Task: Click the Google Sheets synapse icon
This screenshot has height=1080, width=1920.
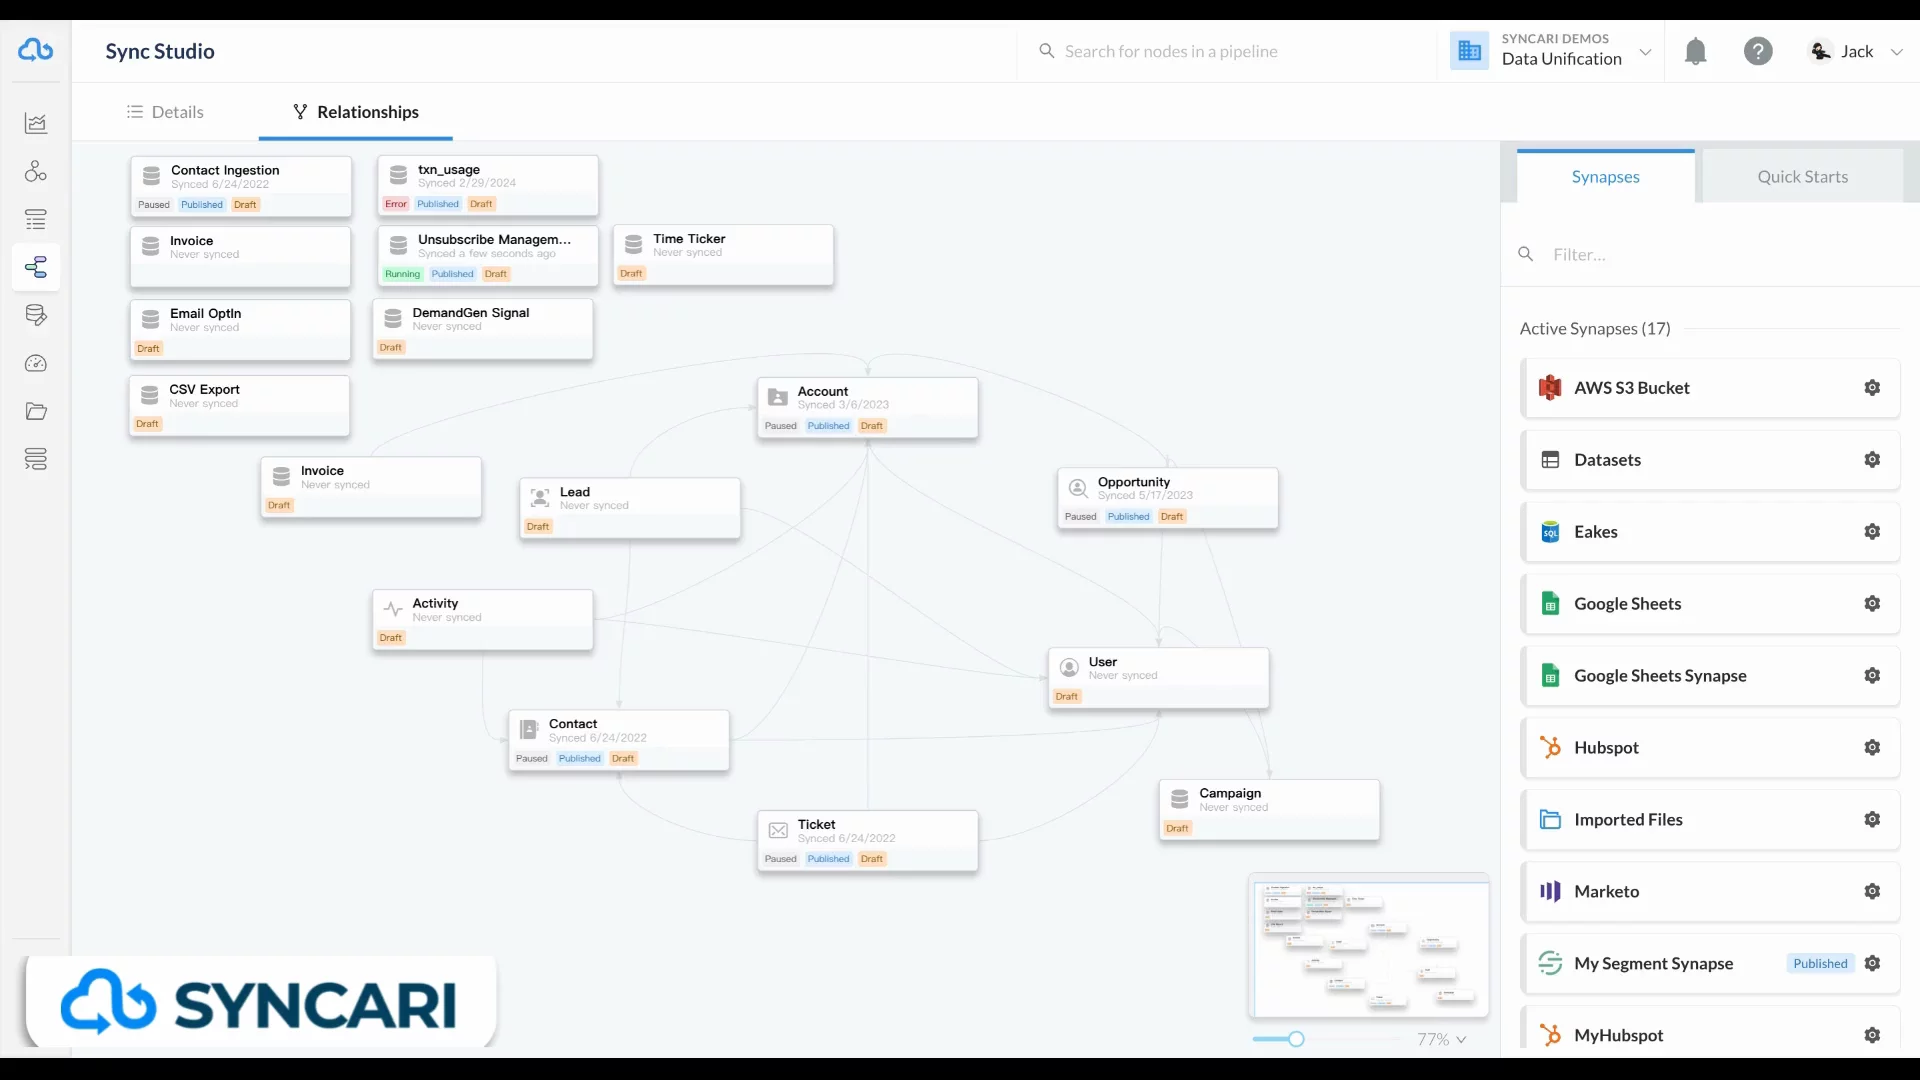Action: click(1550, 604)
